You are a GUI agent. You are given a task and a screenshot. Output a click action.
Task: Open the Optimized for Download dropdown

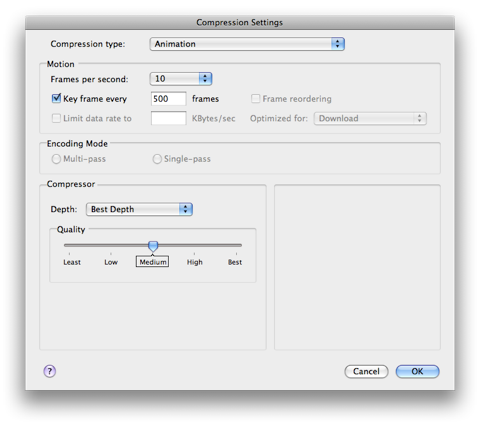tap(370, 118)
